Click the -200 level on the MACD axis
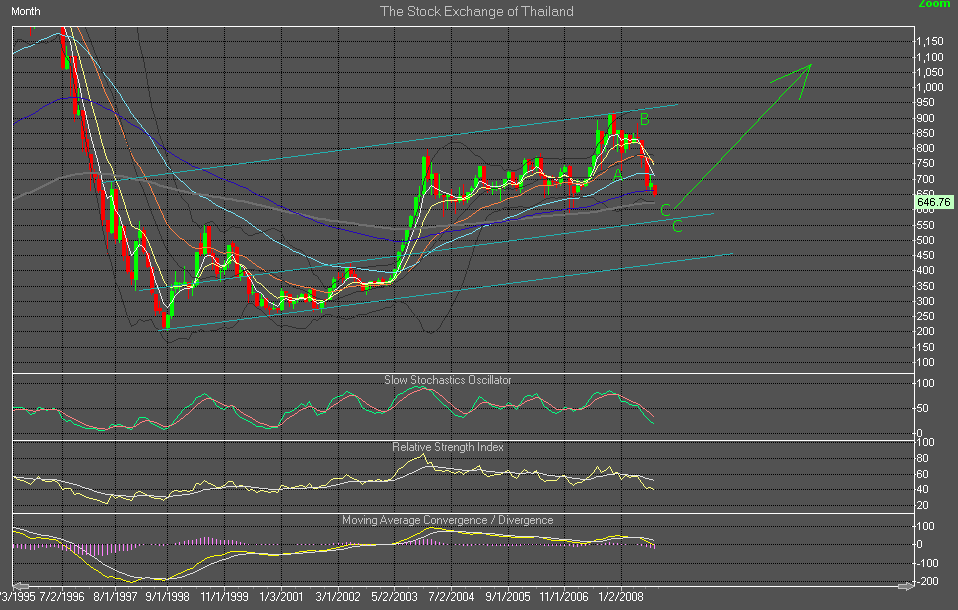 [x=926, y=581]
